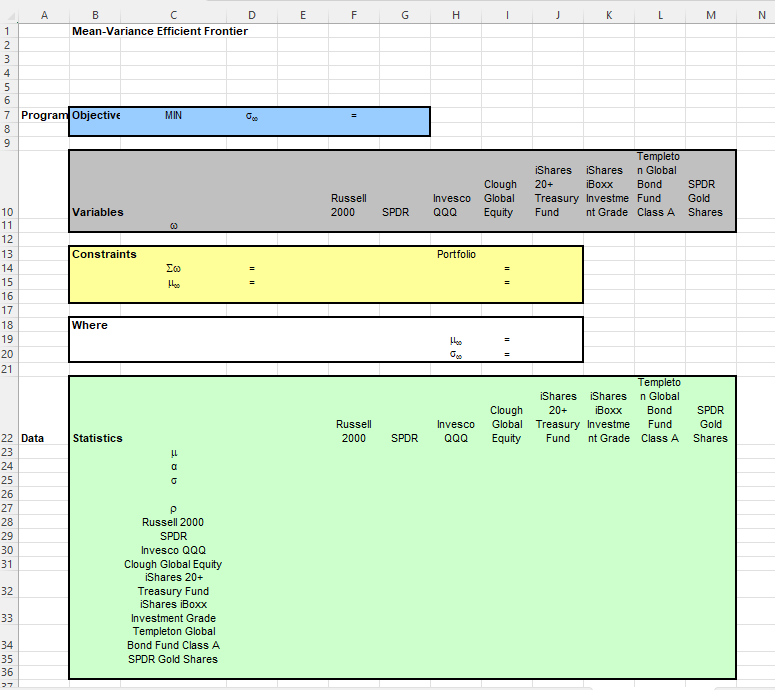Select column C header
The image size is (775, 690).
[173, 15]
